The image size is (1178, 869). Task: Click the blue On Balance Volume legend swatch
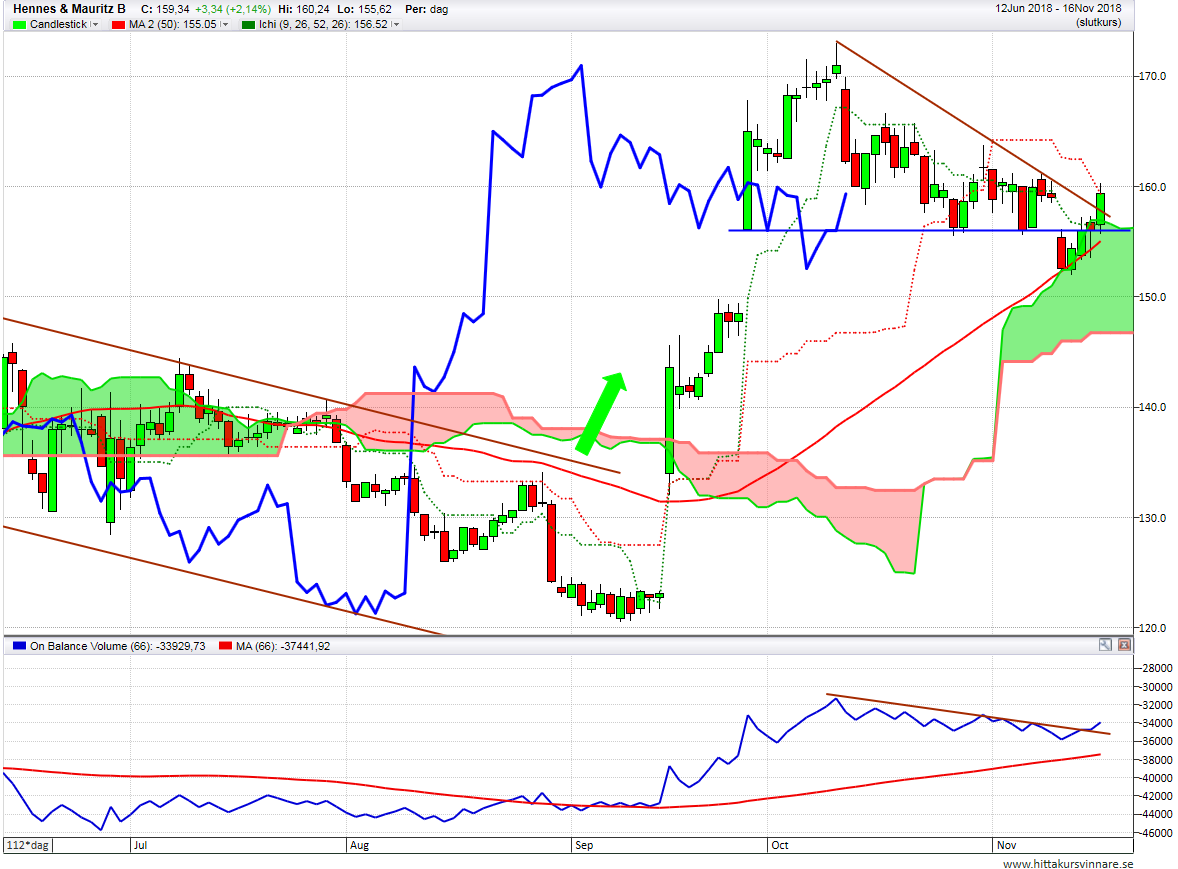click(20, 646)
